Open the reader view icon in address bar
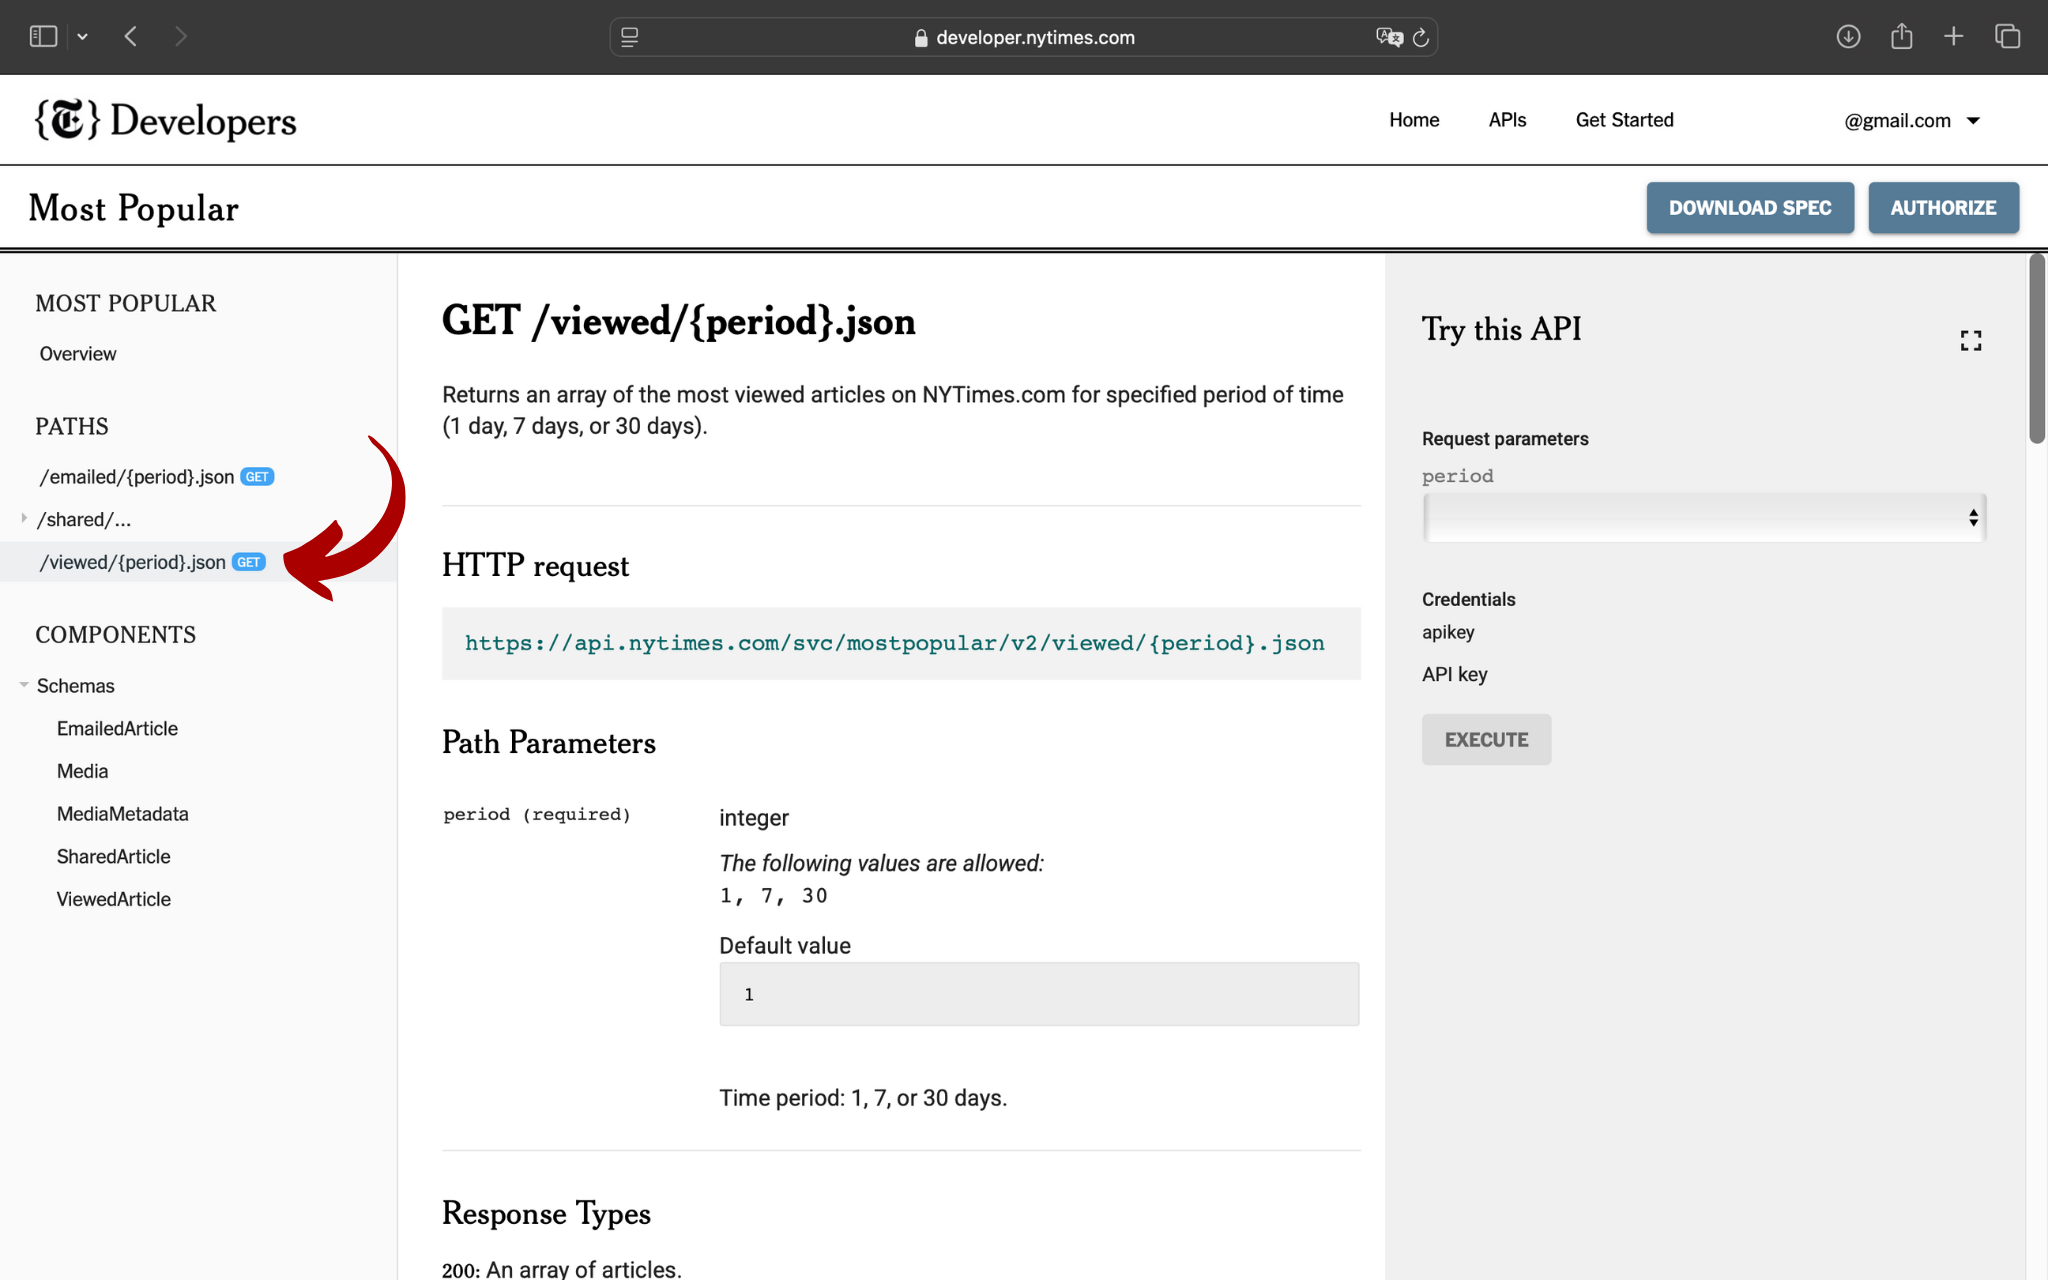The image size is (2048, 1280). tap(630, 37)
